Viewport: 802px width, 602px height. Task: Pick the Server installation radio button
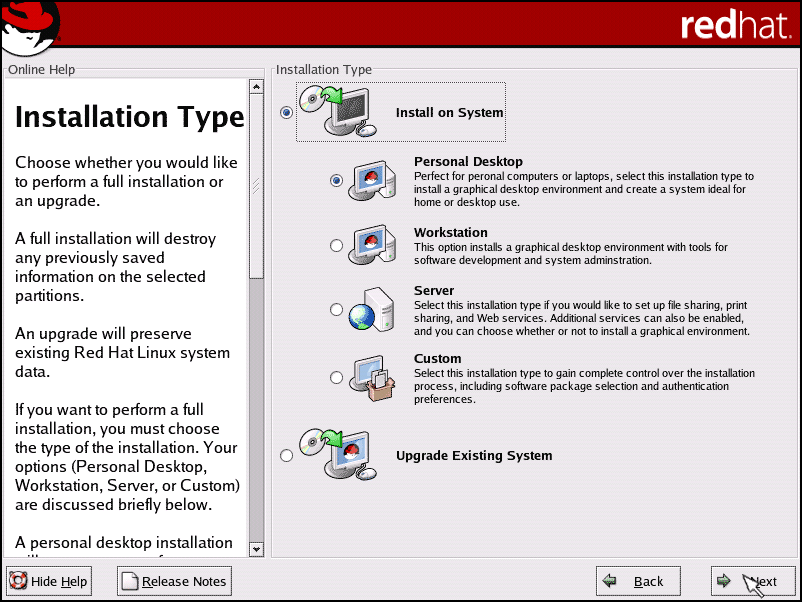336,309
